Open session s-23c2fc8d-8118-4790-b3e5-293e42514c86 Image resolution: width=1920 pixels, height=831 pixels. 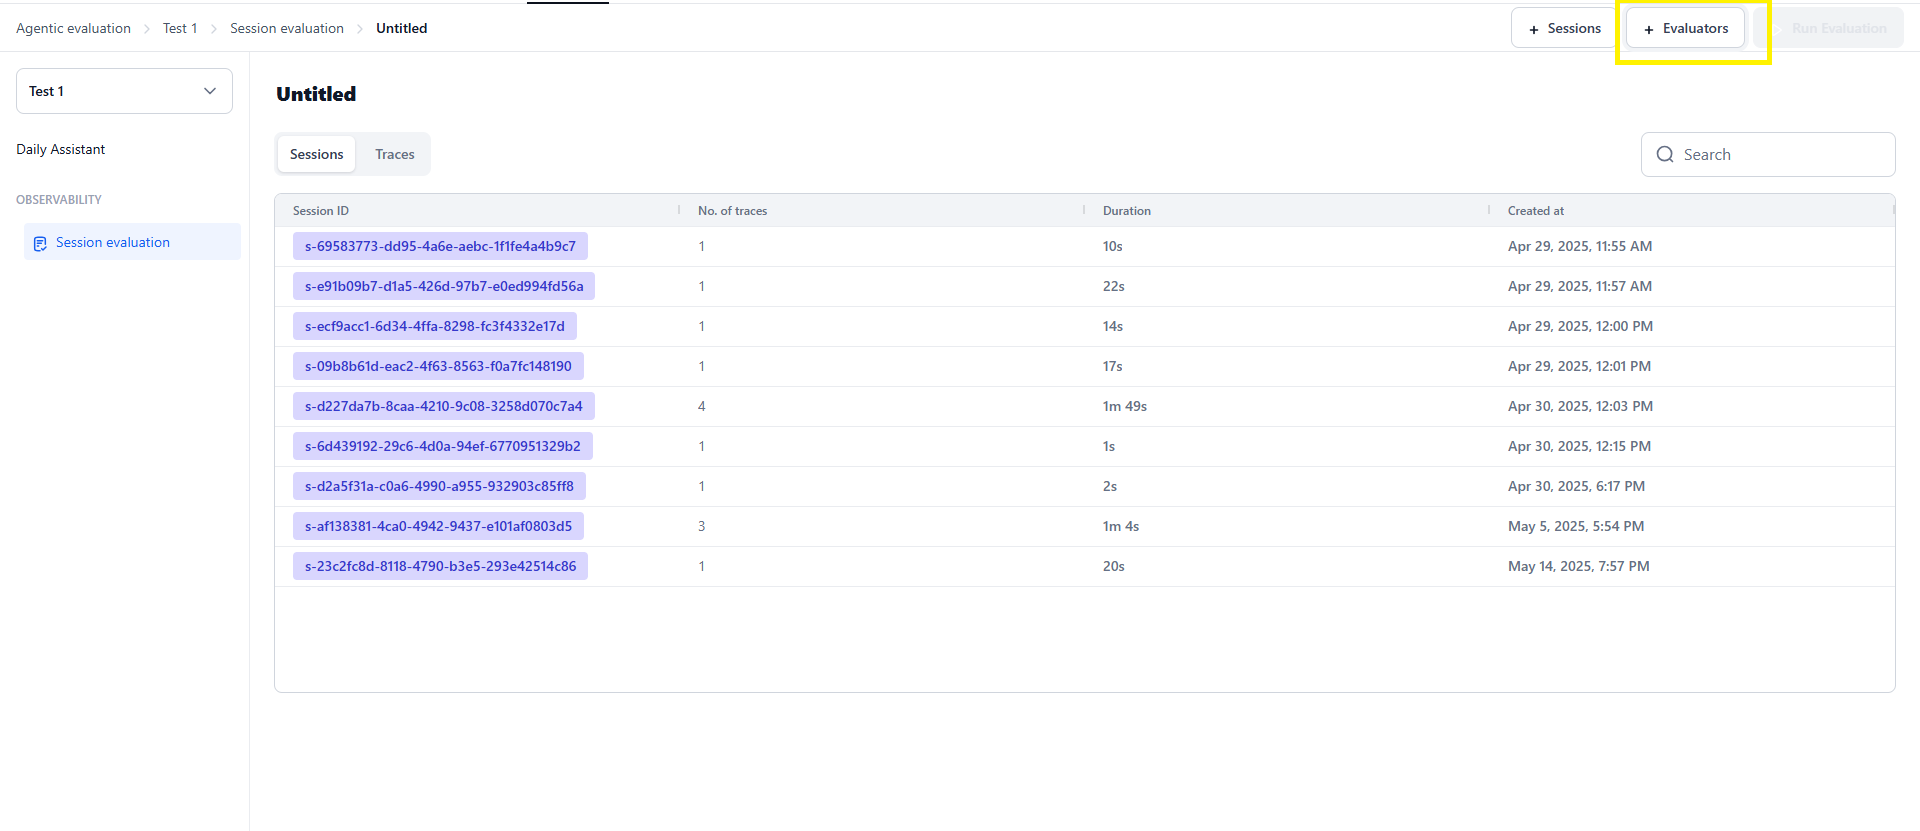(x=440, y=566)
